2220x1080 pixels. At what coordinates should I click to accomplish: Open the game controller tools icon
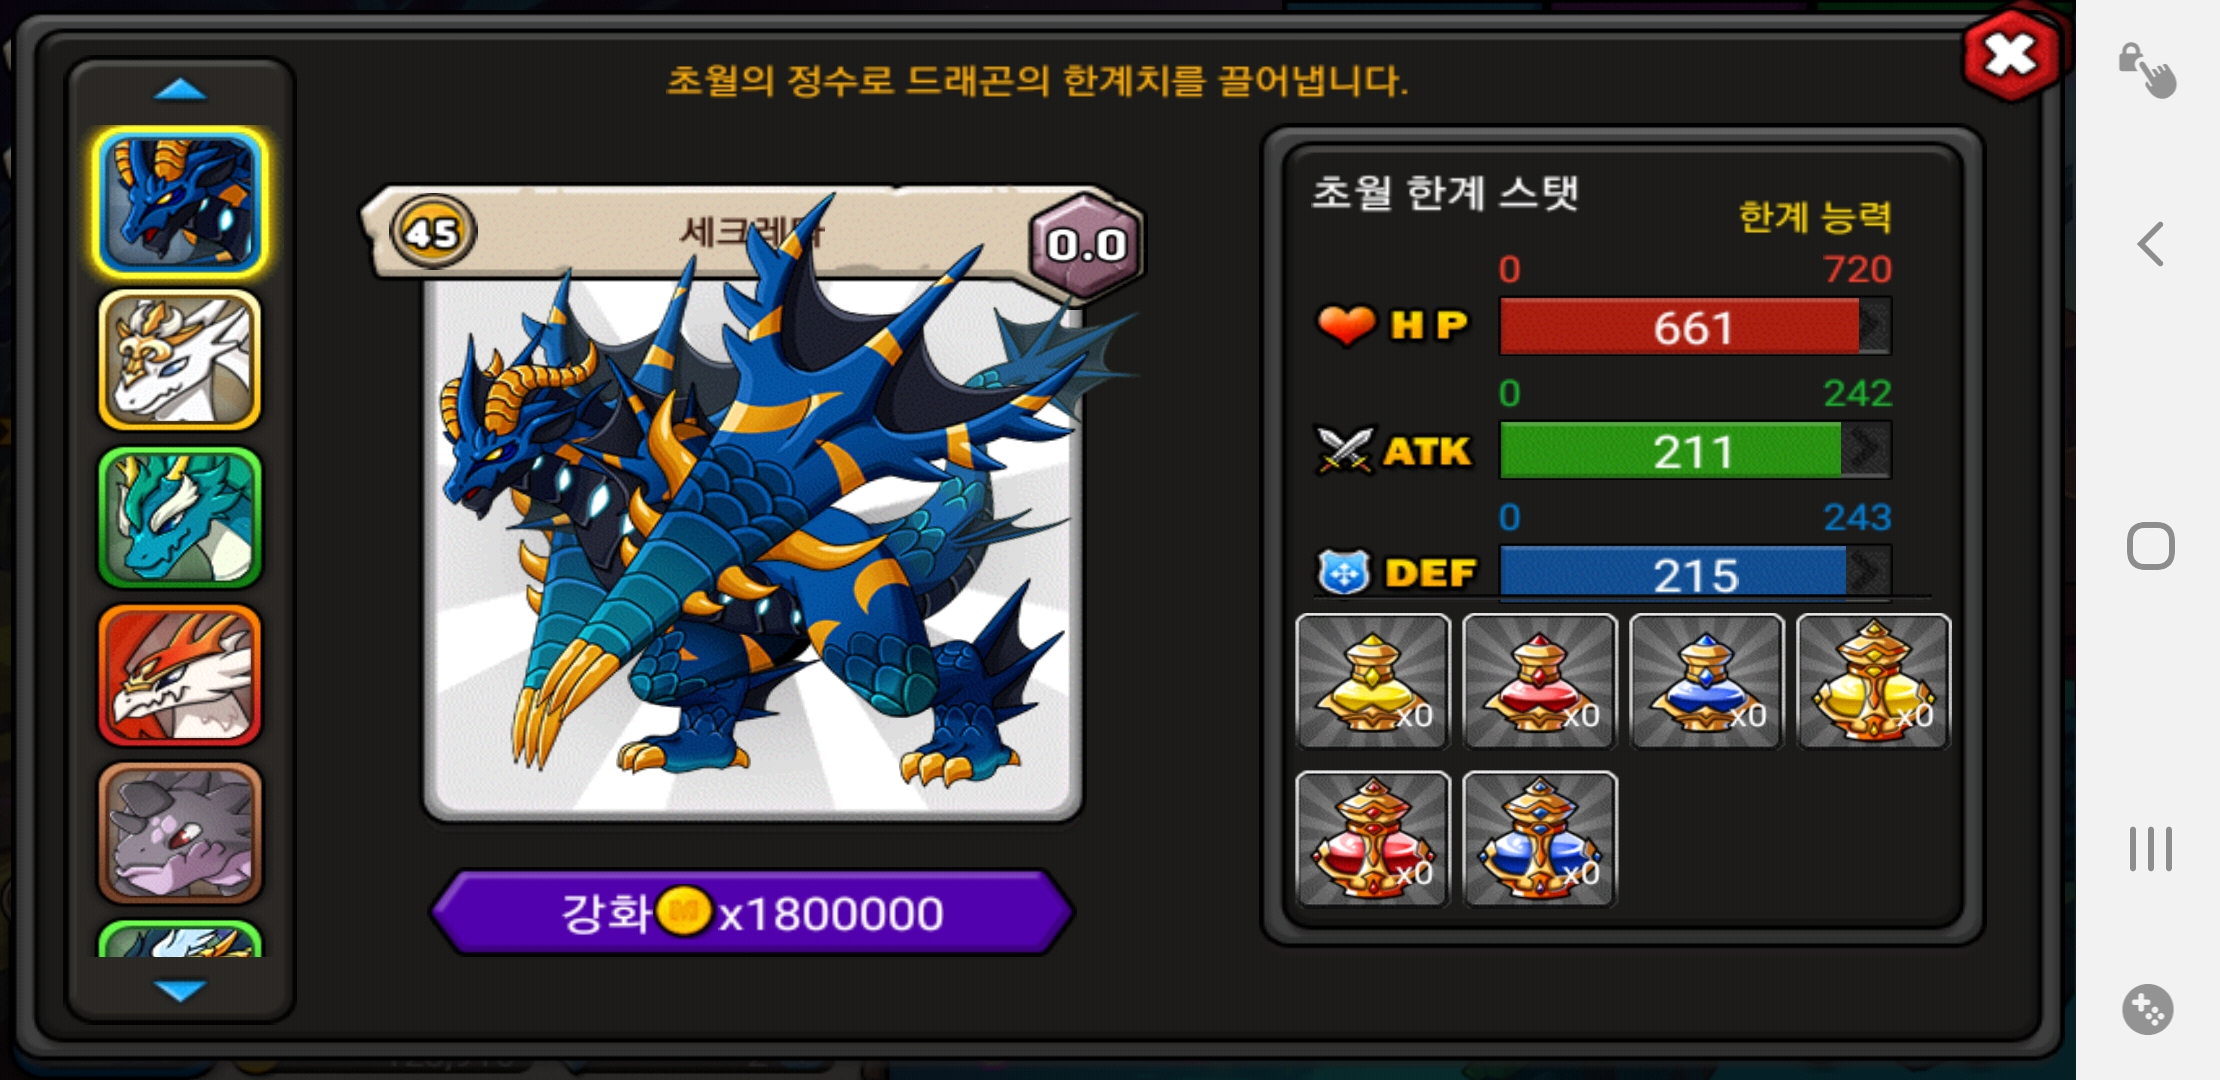[2148, 1010]
